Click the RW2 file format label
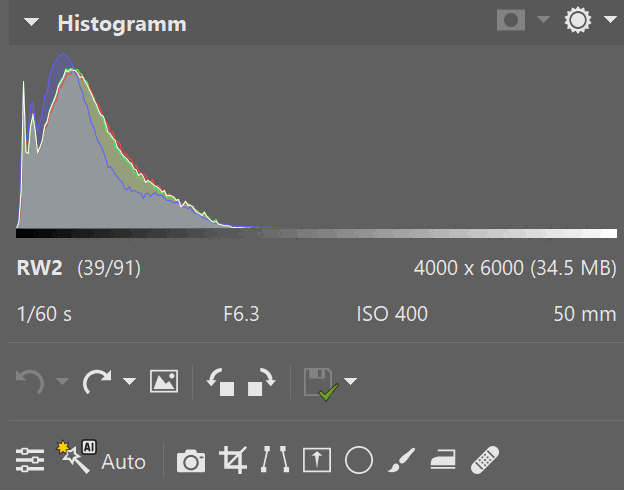The width and height of the screenshot is (624, 491). [39, 268]
